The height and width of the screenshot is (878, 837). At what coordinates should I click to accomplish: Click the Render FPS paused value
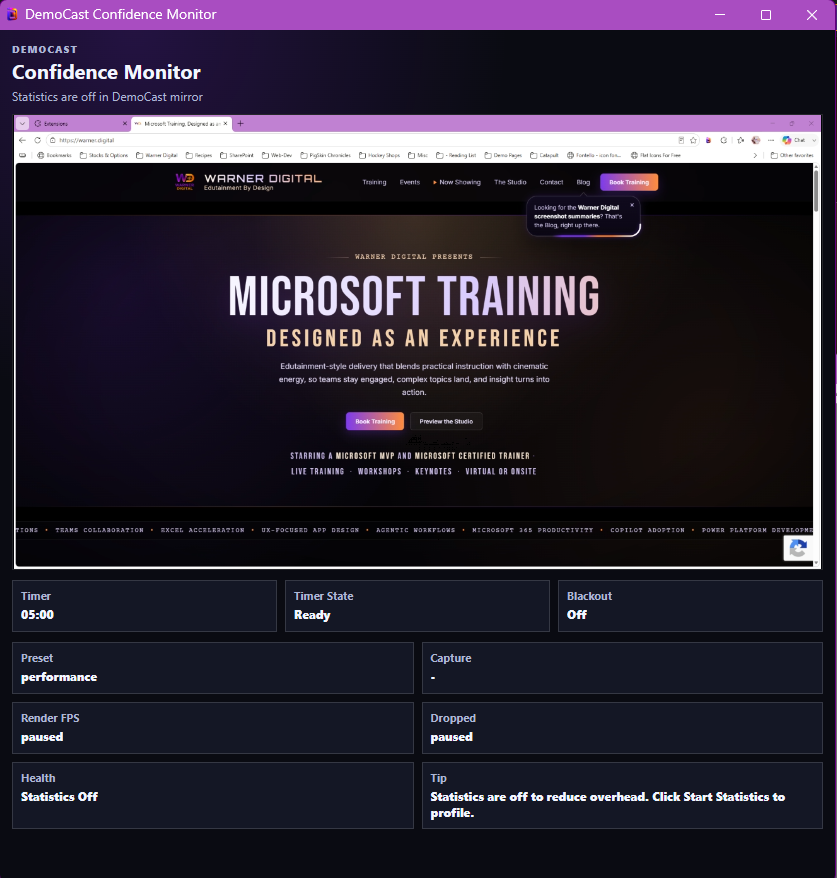[x=42, y=737]
